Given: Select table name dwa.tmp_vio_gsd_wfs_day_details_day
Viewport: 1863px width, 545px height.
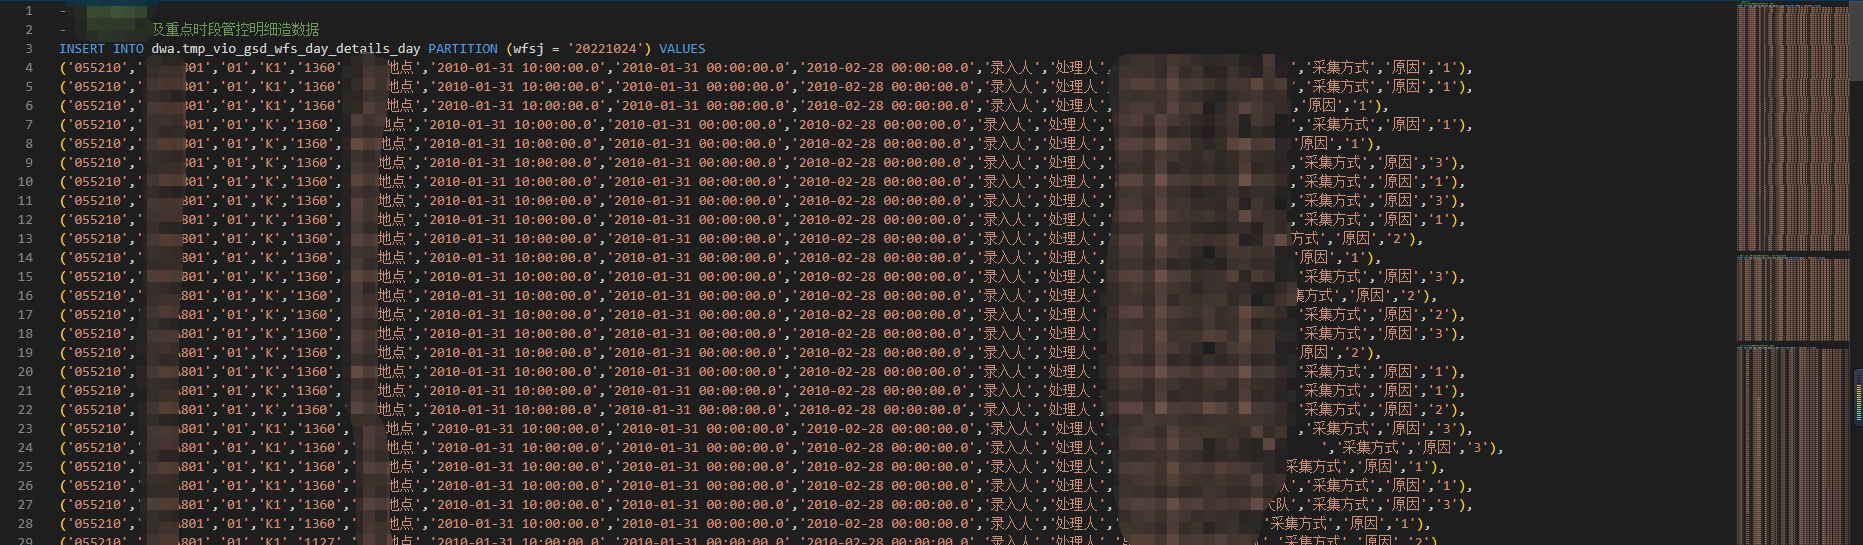Looking at the screenshot, I should (286, 48).
